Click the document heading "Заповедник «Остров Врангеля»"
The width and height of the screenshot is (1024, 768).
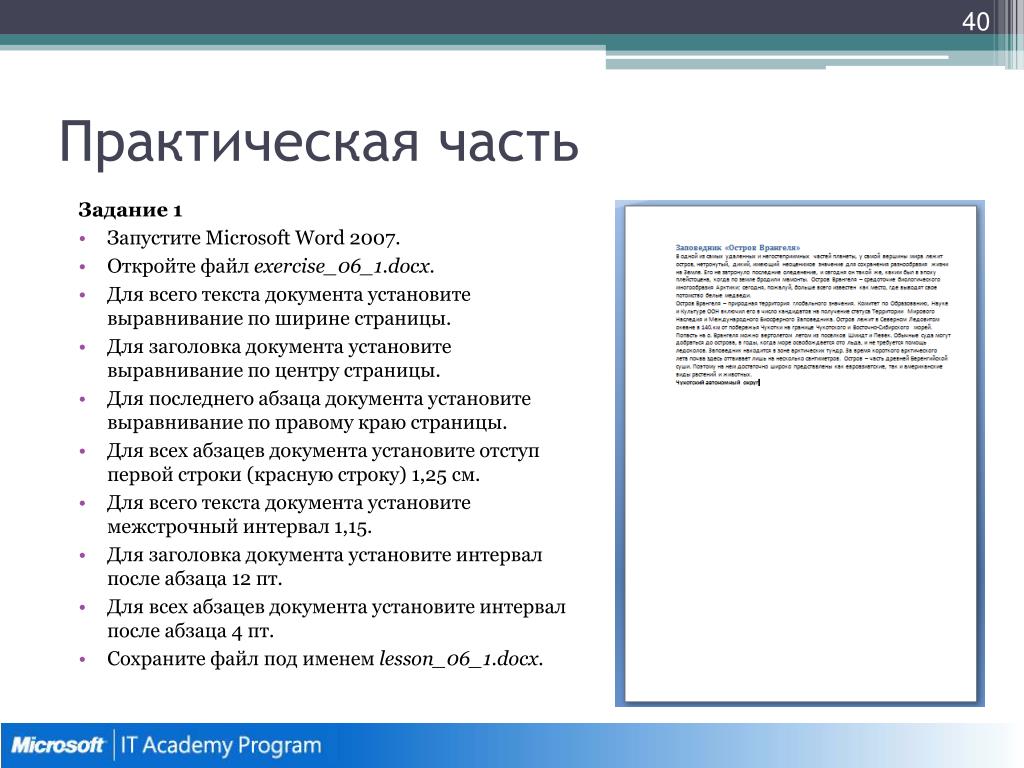737,248
